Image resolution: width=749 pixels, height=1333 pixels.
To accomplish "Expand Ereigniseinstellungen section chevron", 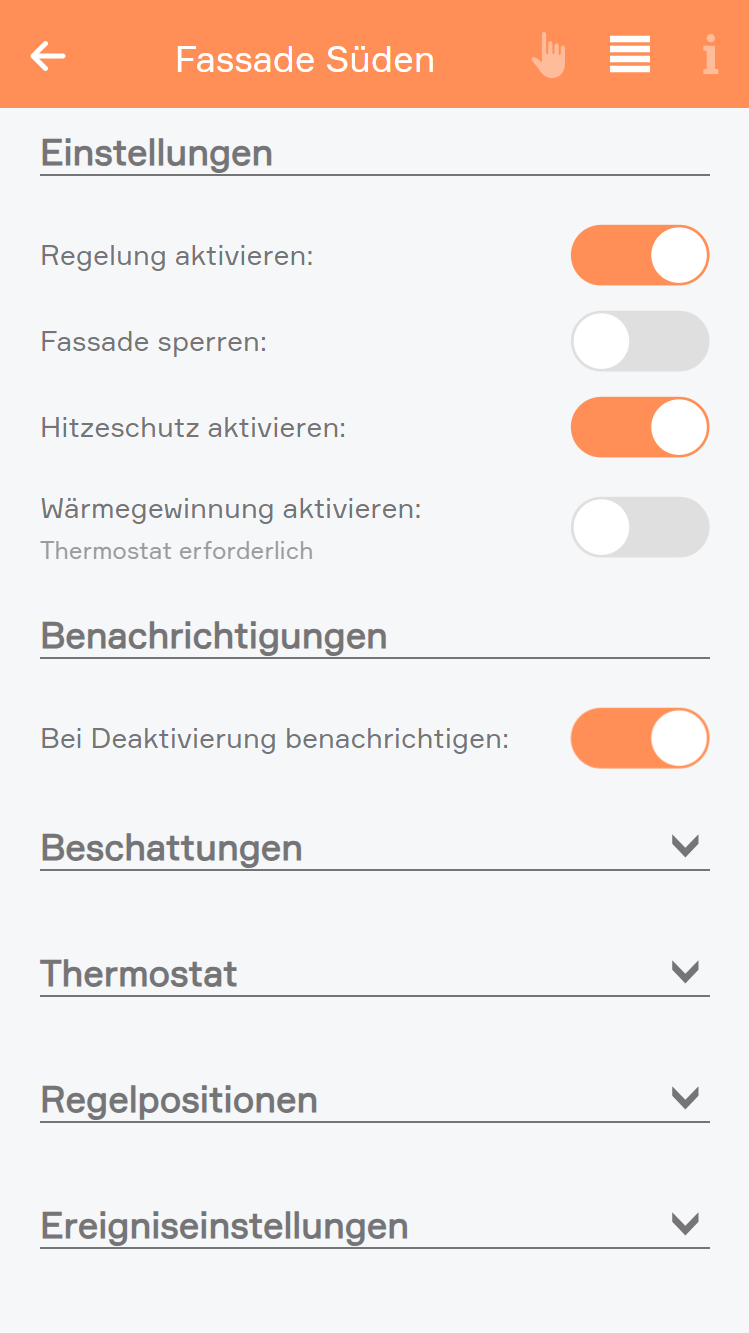I will [685, 1224].
